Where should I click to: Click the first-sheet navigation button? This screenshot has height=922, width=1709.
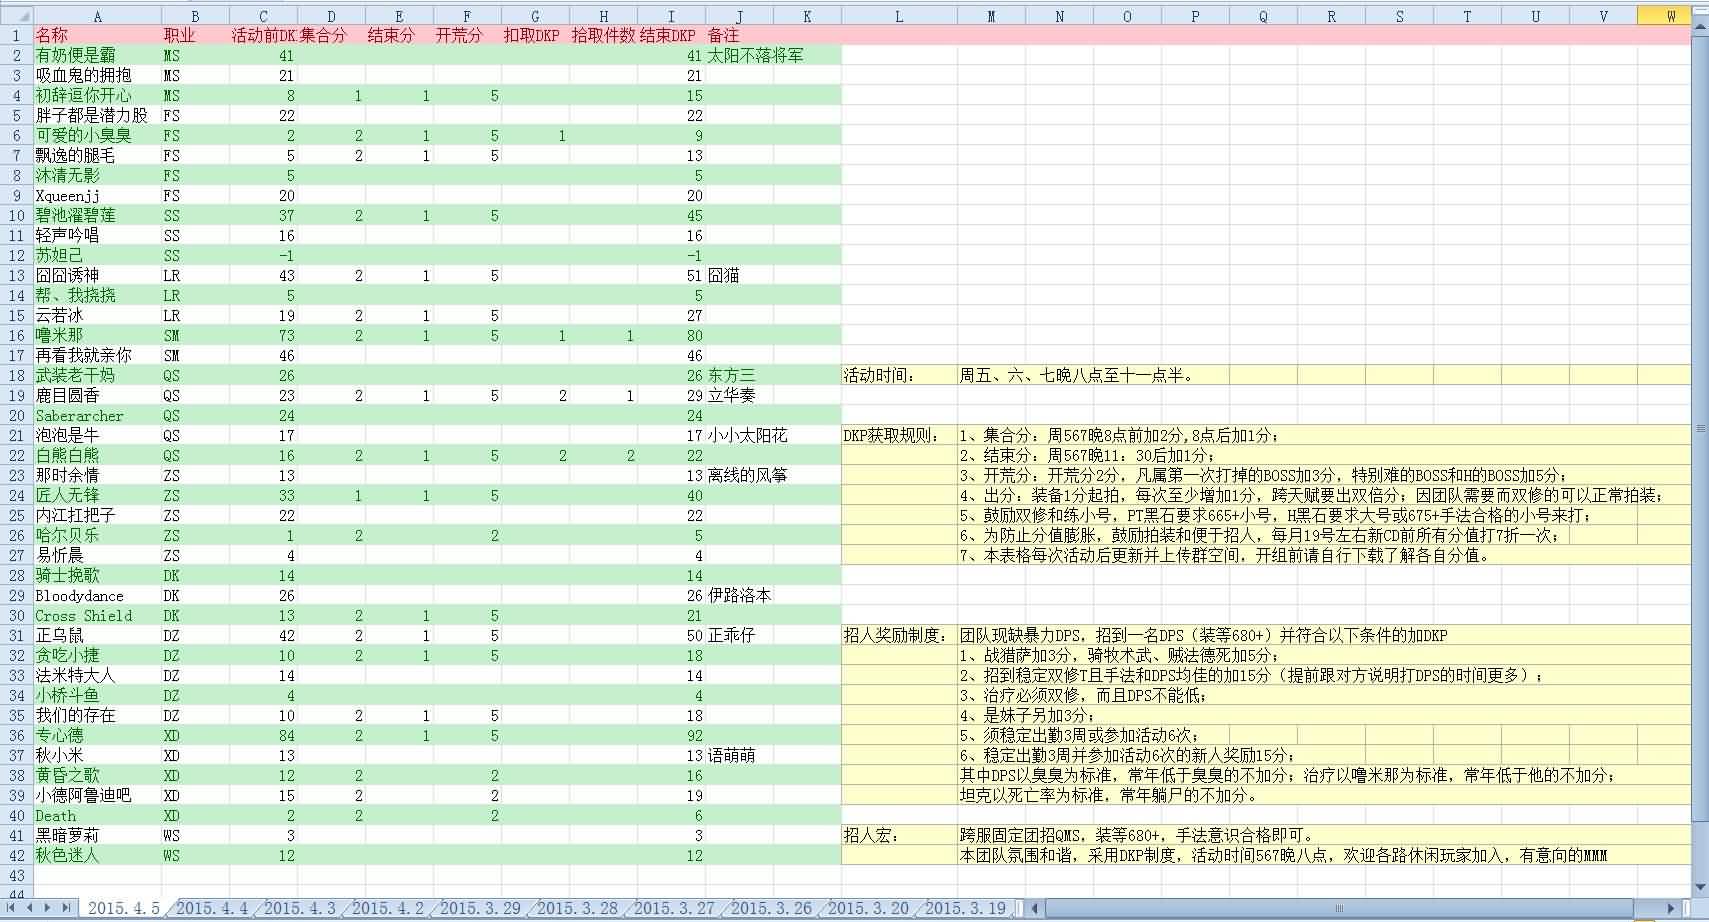9,908
